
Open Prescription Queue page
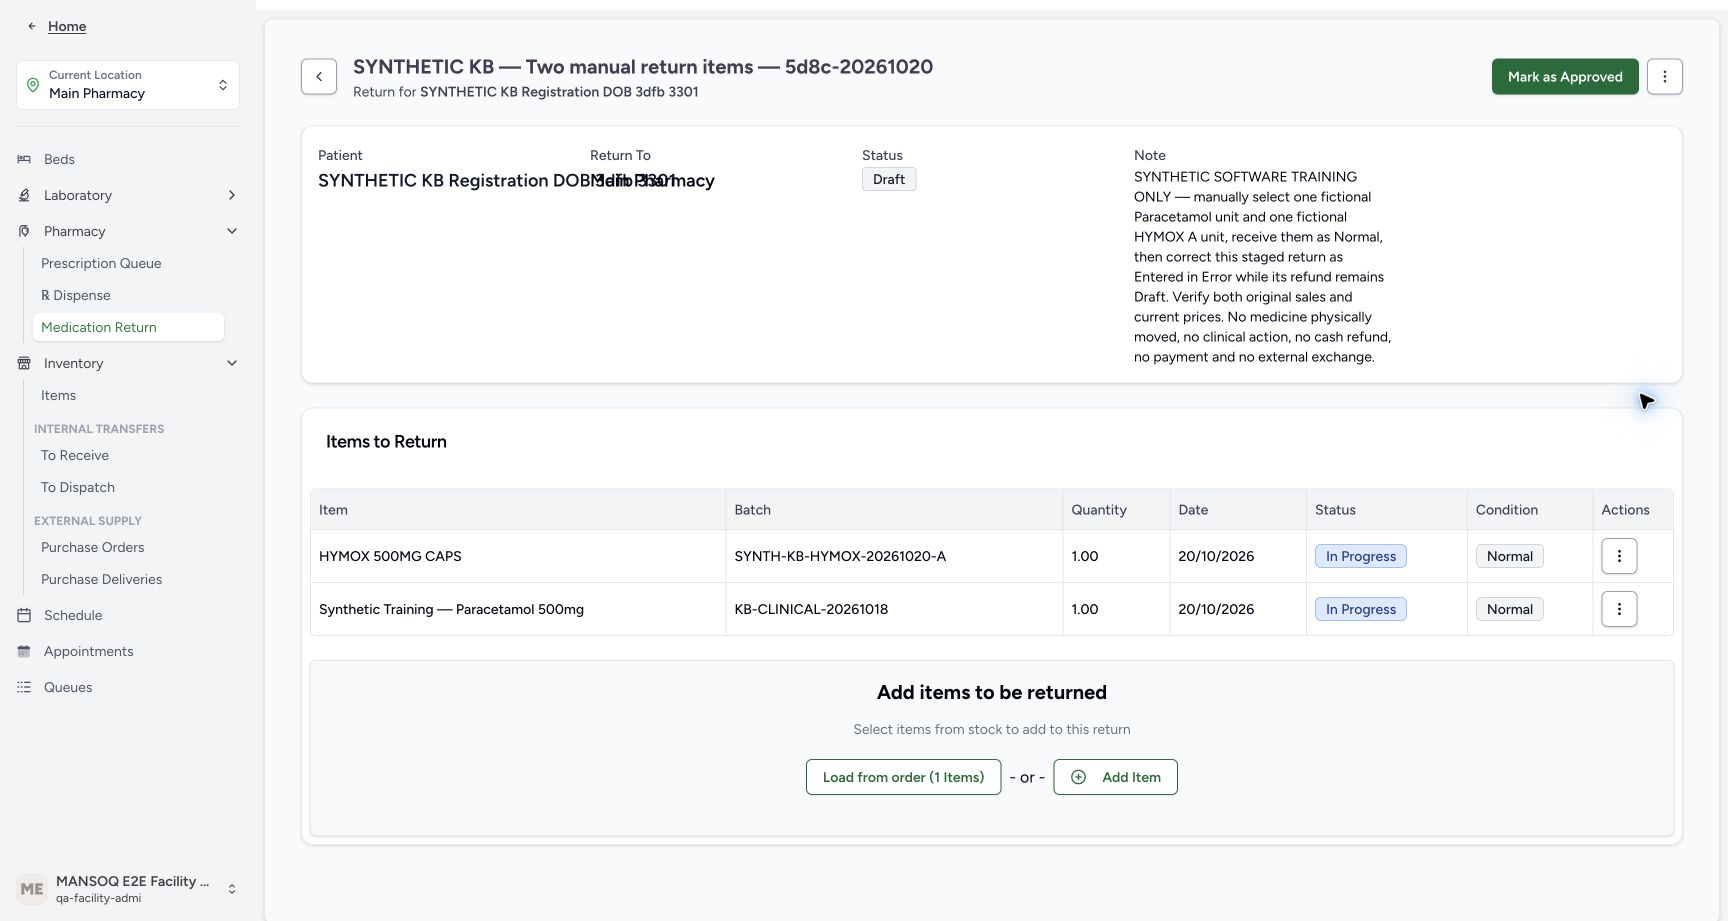click(x=101, y=263)
